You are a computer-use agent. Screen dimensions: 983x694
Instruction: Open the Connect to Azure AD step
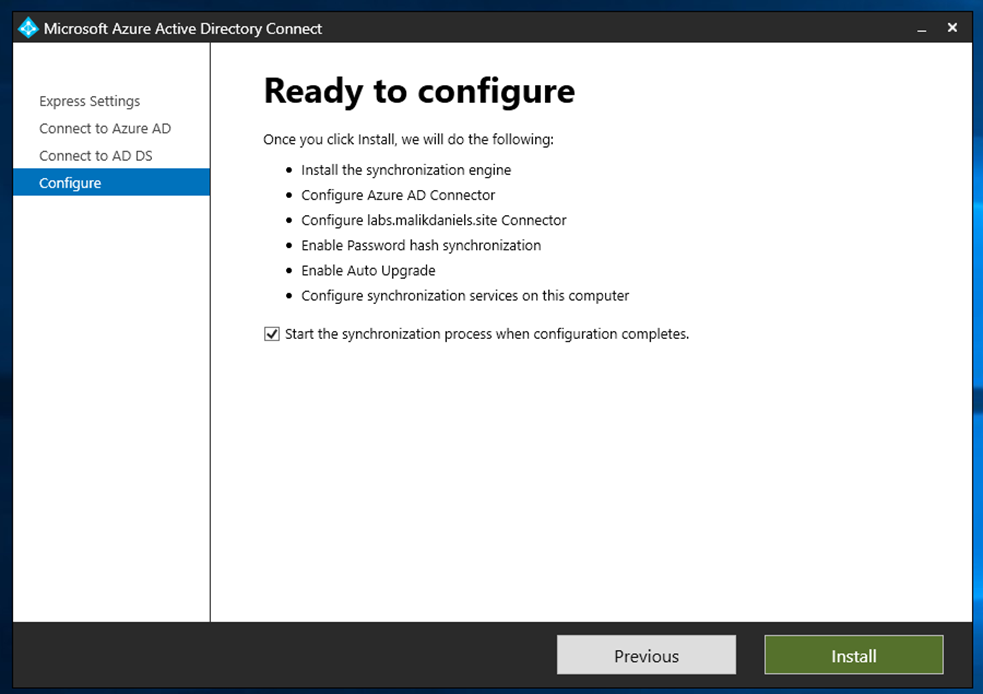point(105,129)
